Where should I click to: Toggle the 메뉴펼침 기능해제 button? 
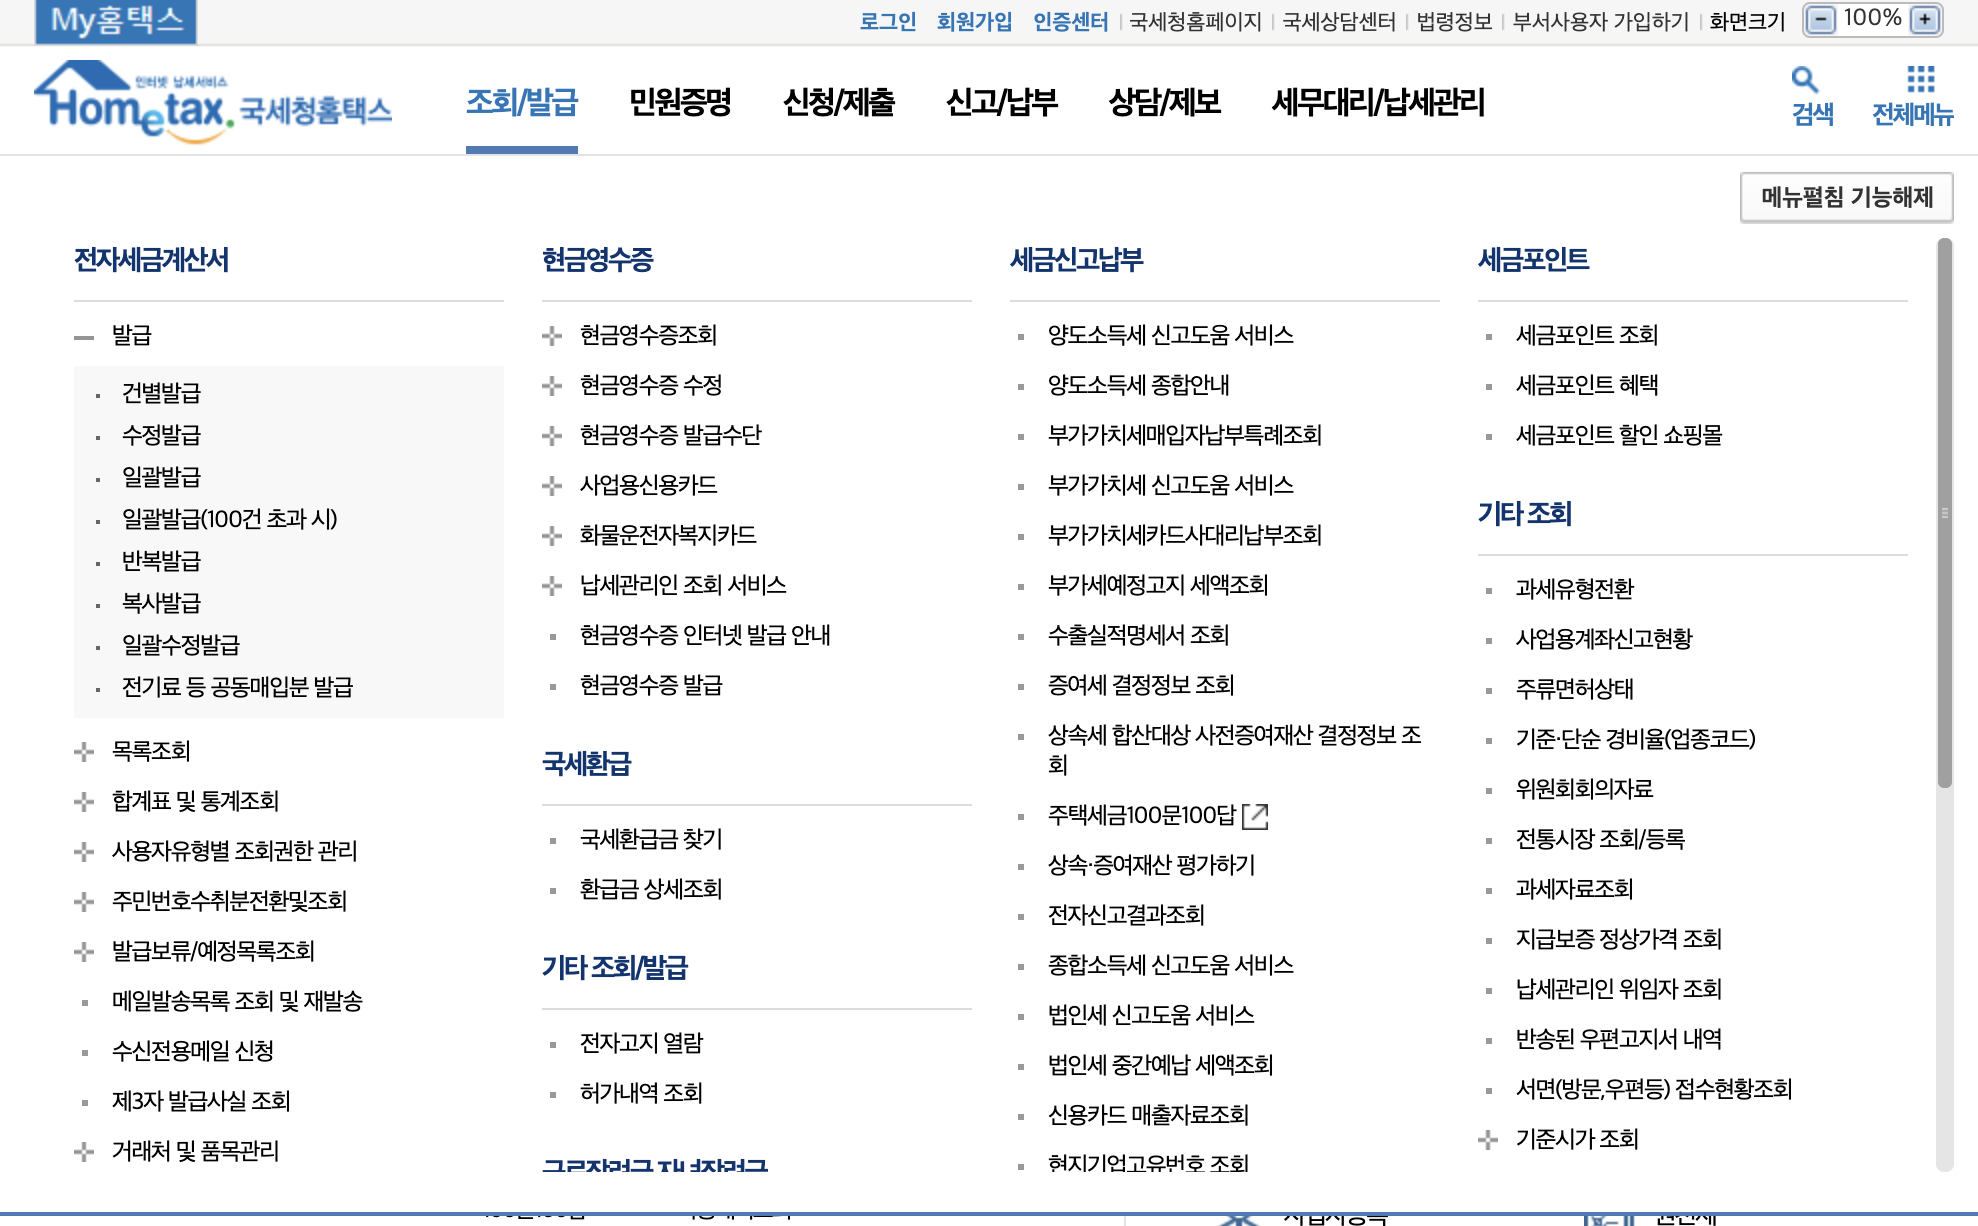[1846, 197]
